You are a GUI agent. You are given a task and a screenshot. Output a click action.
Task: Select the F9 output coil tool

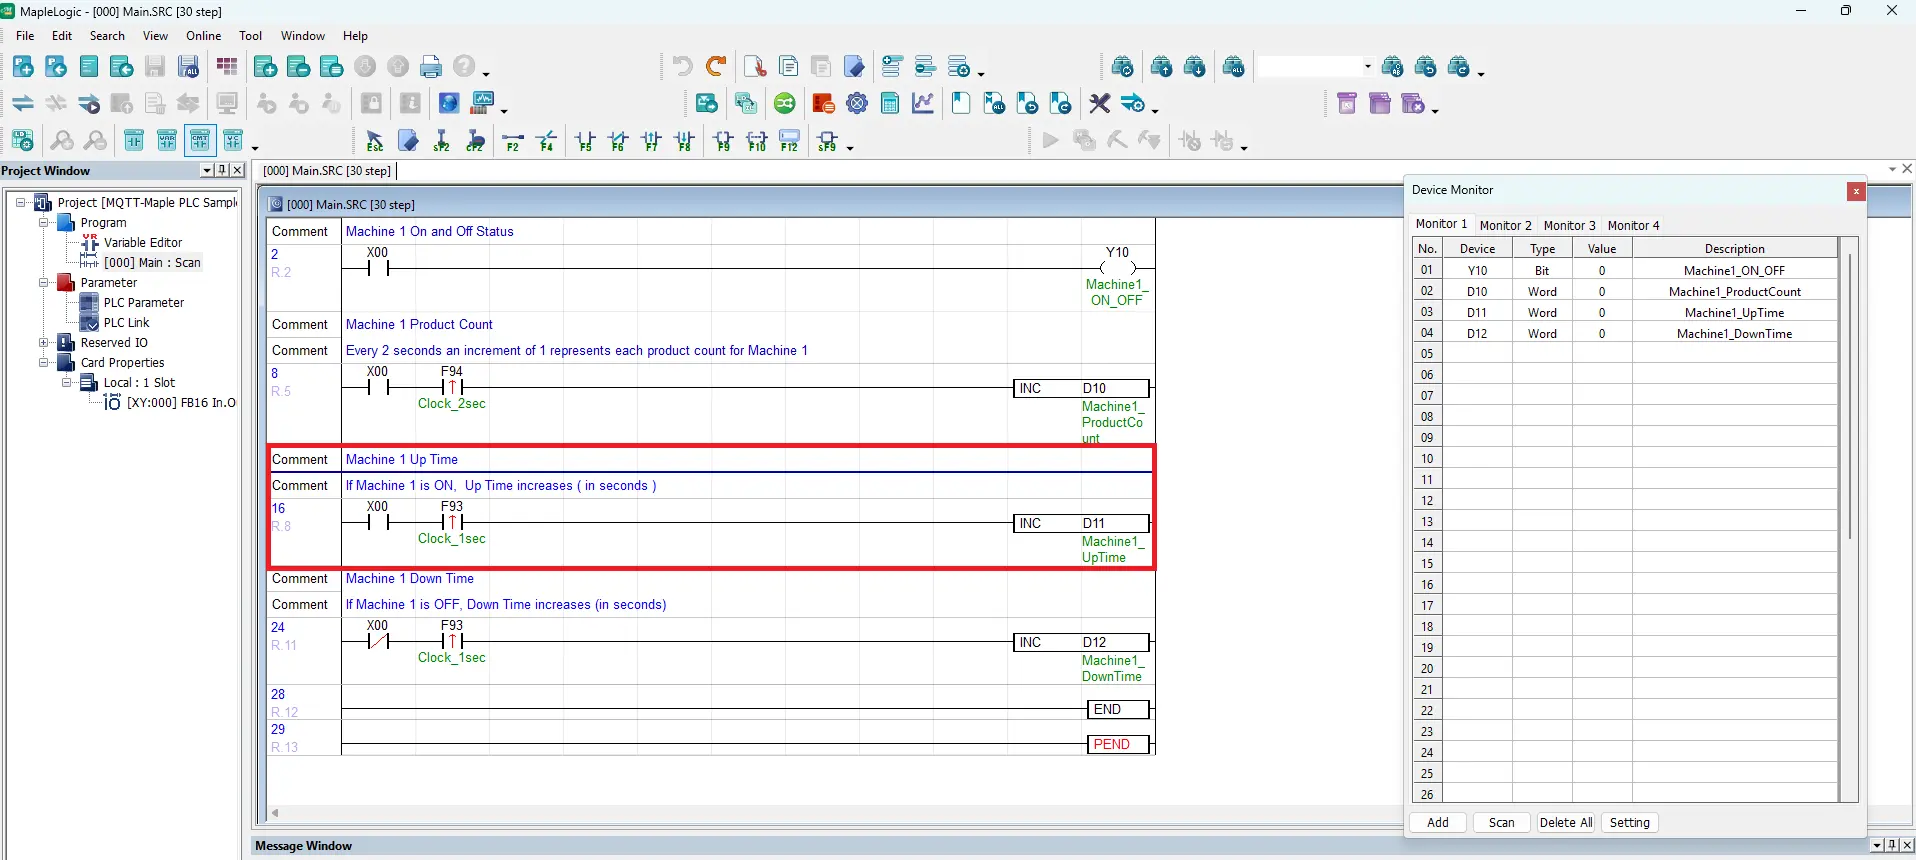click(x=724, y=141)
